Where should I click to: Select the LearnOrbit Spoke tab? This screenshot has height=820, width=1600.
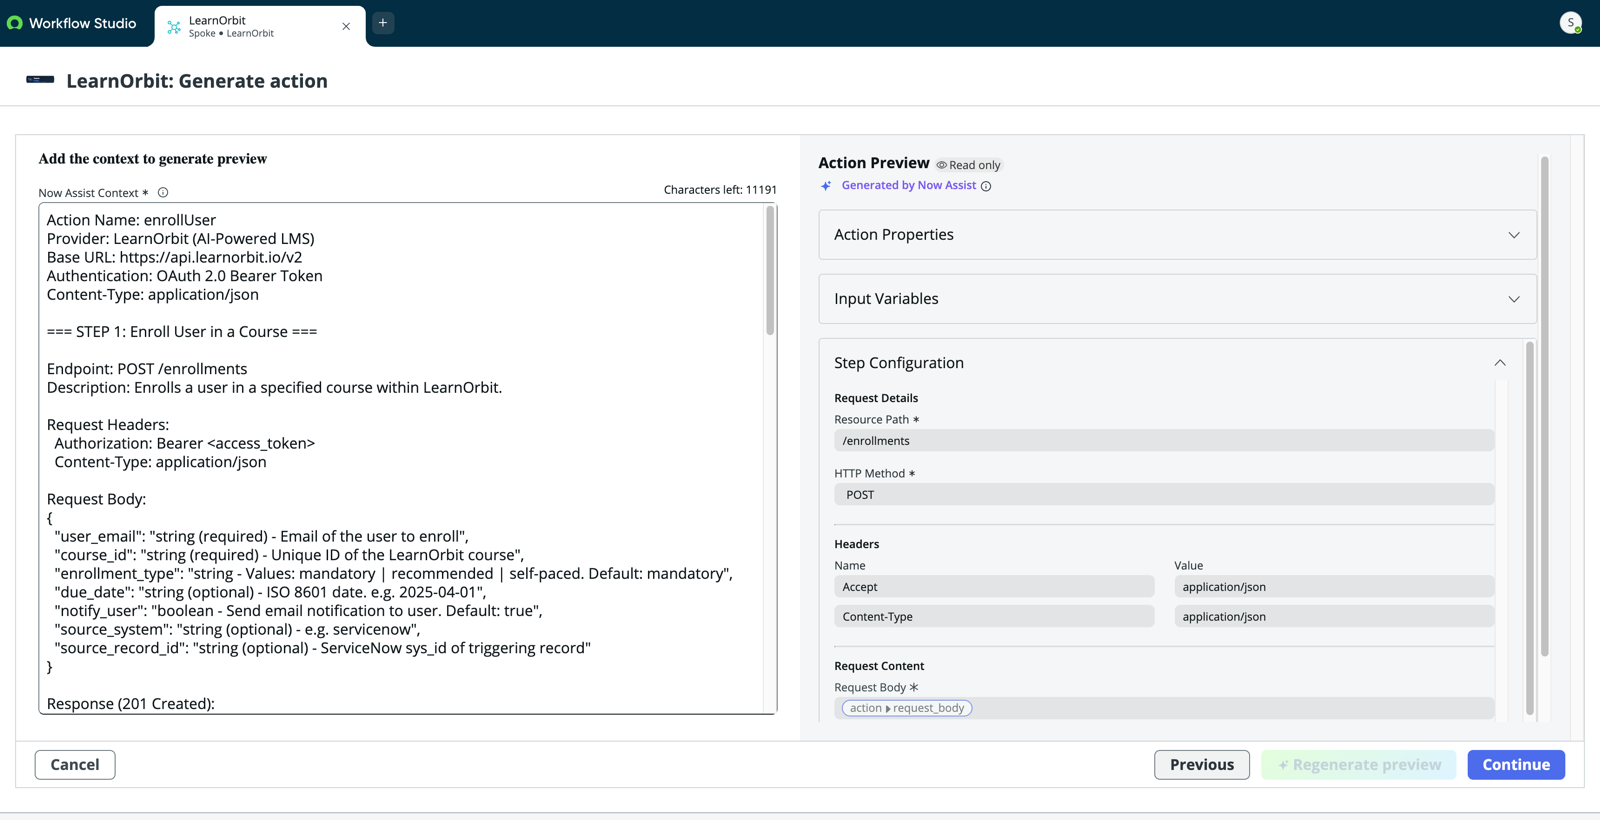(260, 26)
